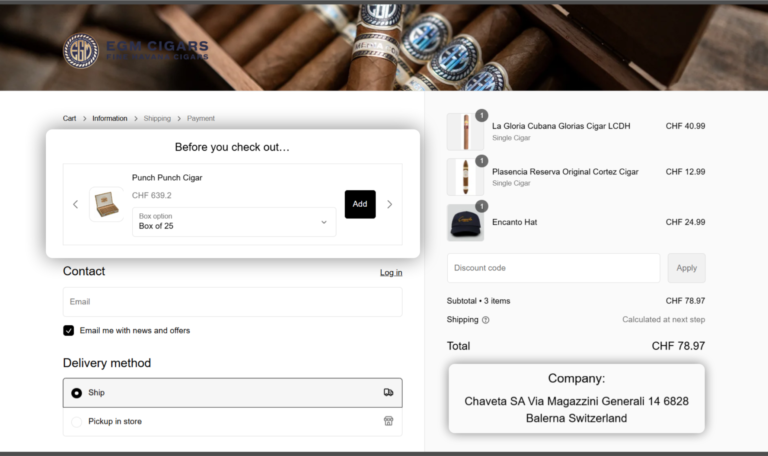
Task: Open Plasencia Reserva cigar thumbnail
Action: tap(465, 177)
